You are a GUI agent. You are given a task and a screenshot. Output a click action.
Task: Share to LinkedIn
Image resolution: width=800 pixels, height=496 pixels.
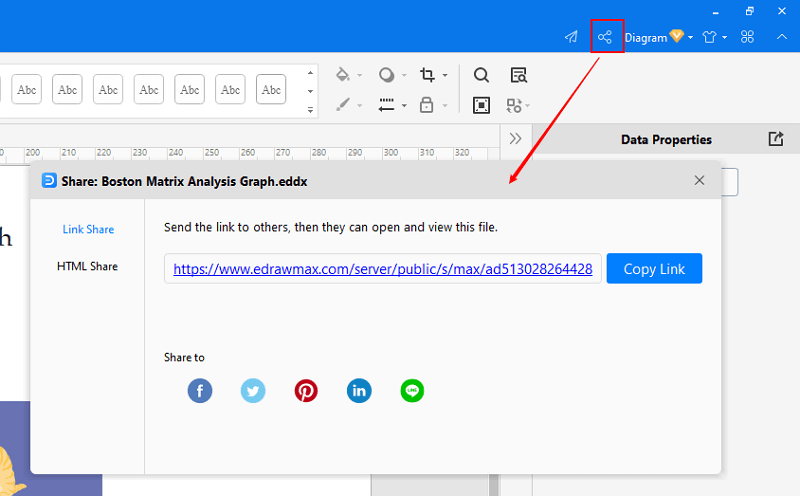tap(359, 391)
